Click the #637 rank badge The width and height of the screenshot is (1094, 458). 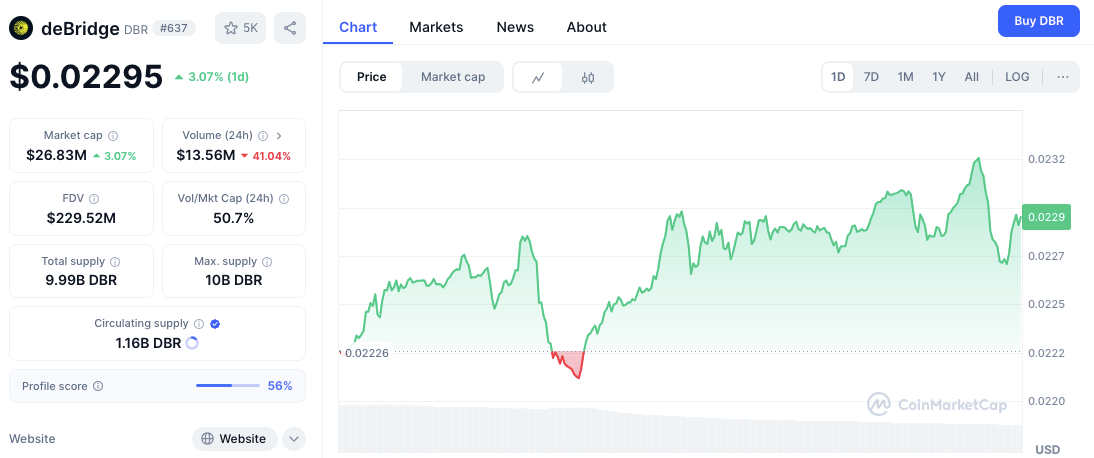point(174,29)
